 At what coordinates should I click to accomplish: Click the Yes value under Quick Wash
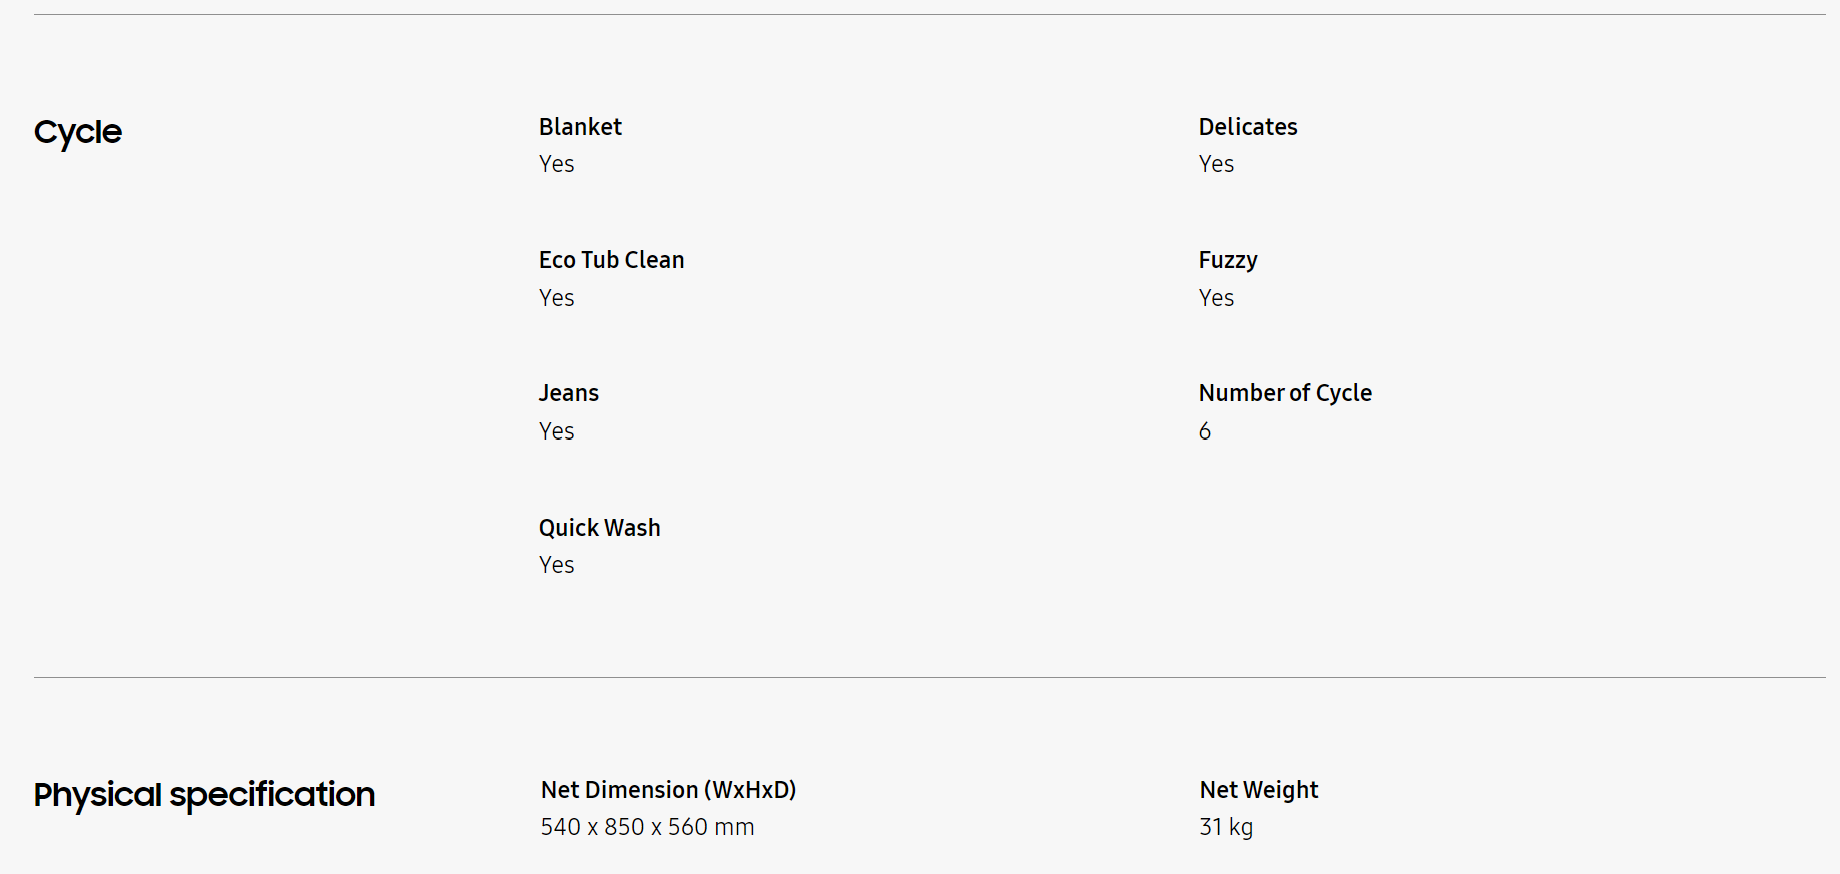pos(557,565)
